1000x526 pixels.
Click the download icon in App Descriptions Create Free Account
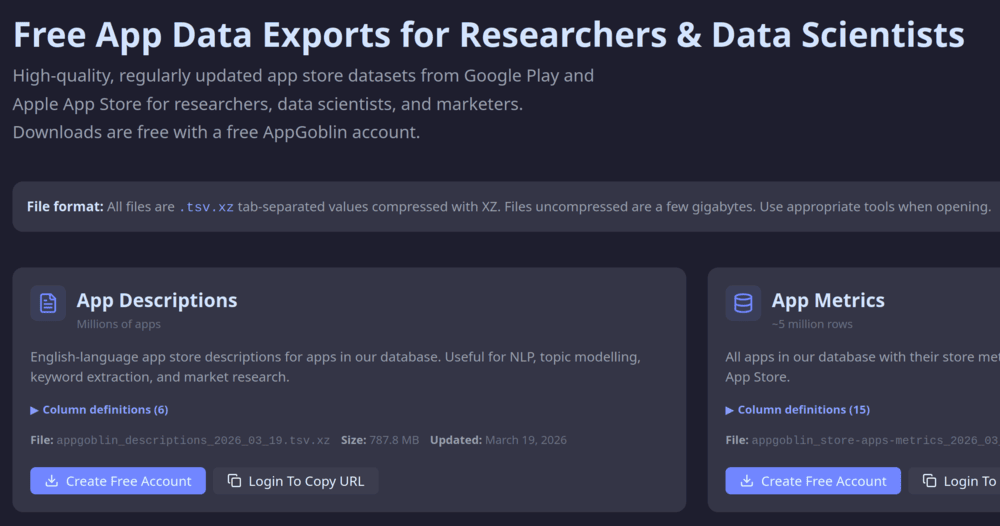click(52, 481)
